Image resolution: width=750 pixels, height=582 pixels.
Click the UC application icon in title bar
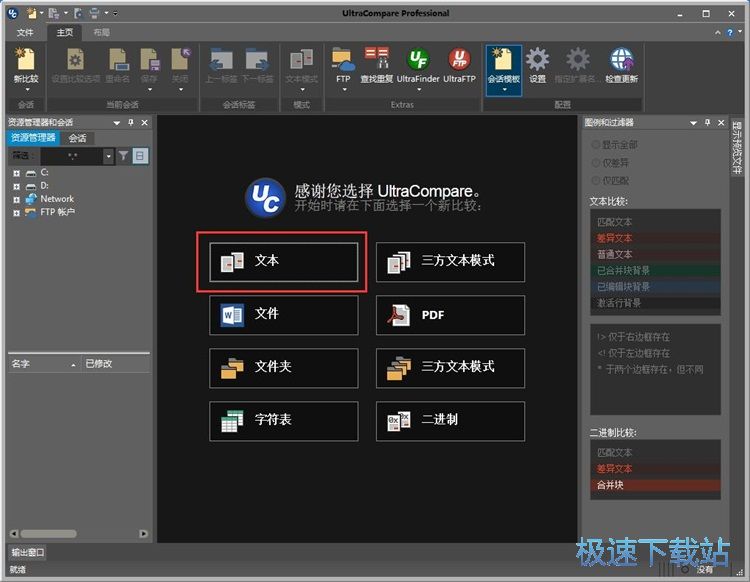pyautogui.click(x=13, y=13)
